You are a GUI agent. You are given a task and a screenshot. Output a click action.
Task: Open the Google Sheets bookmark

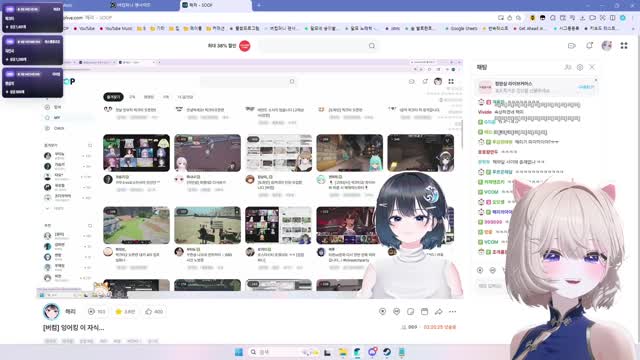[x=461, y=29]
